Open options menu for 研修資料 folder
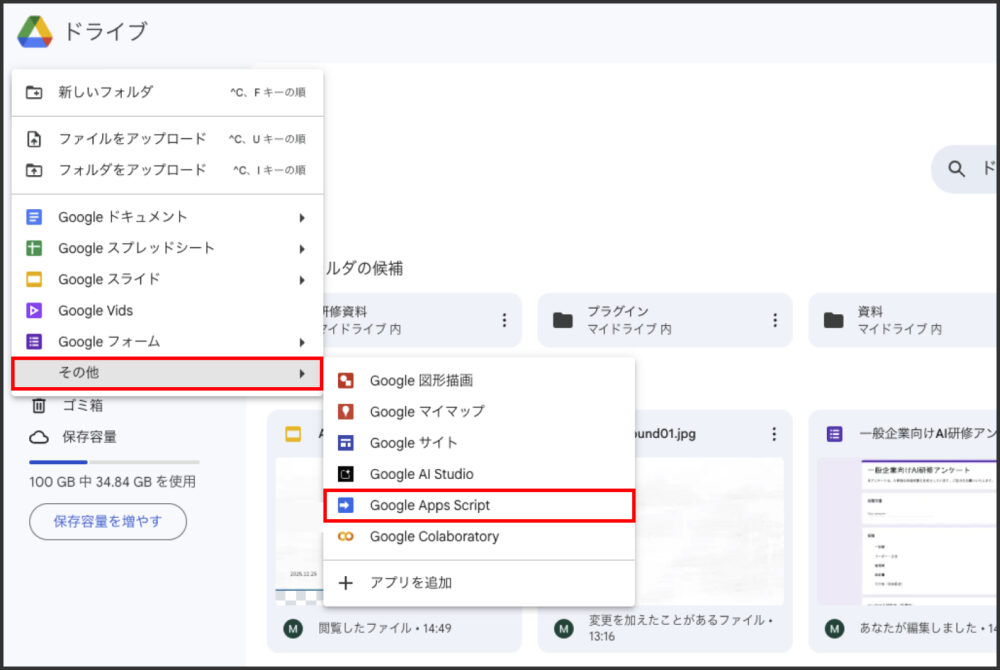This screenshot has width=1000, height=670. click(506, 320)
